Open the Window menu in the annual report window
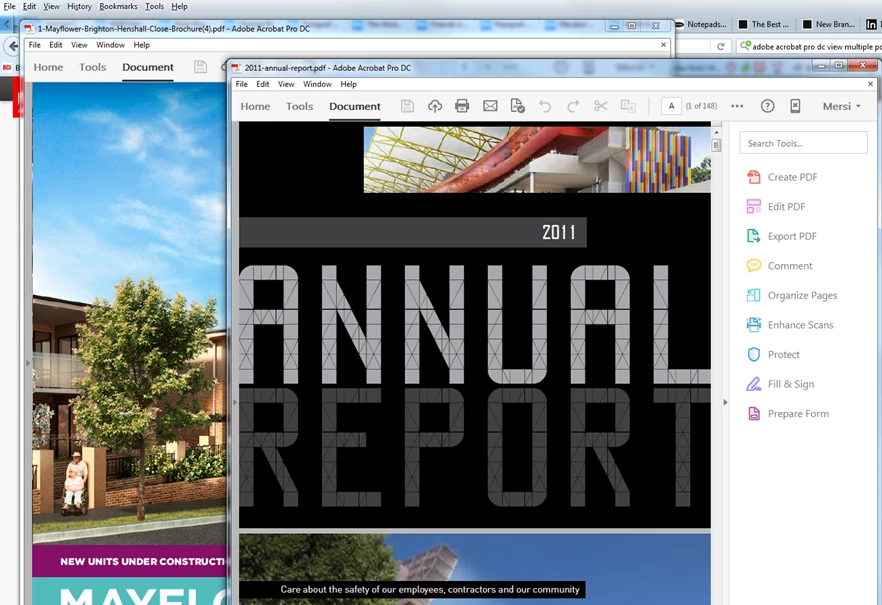This screenshot has height=605, width=882. [317, 84]
